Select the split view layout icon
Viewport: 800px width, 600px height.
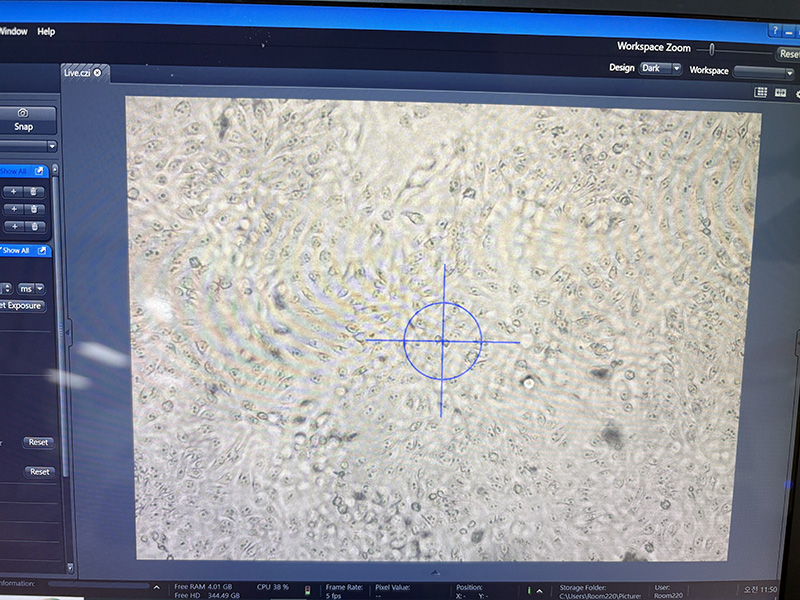click(x=780, y=92)
